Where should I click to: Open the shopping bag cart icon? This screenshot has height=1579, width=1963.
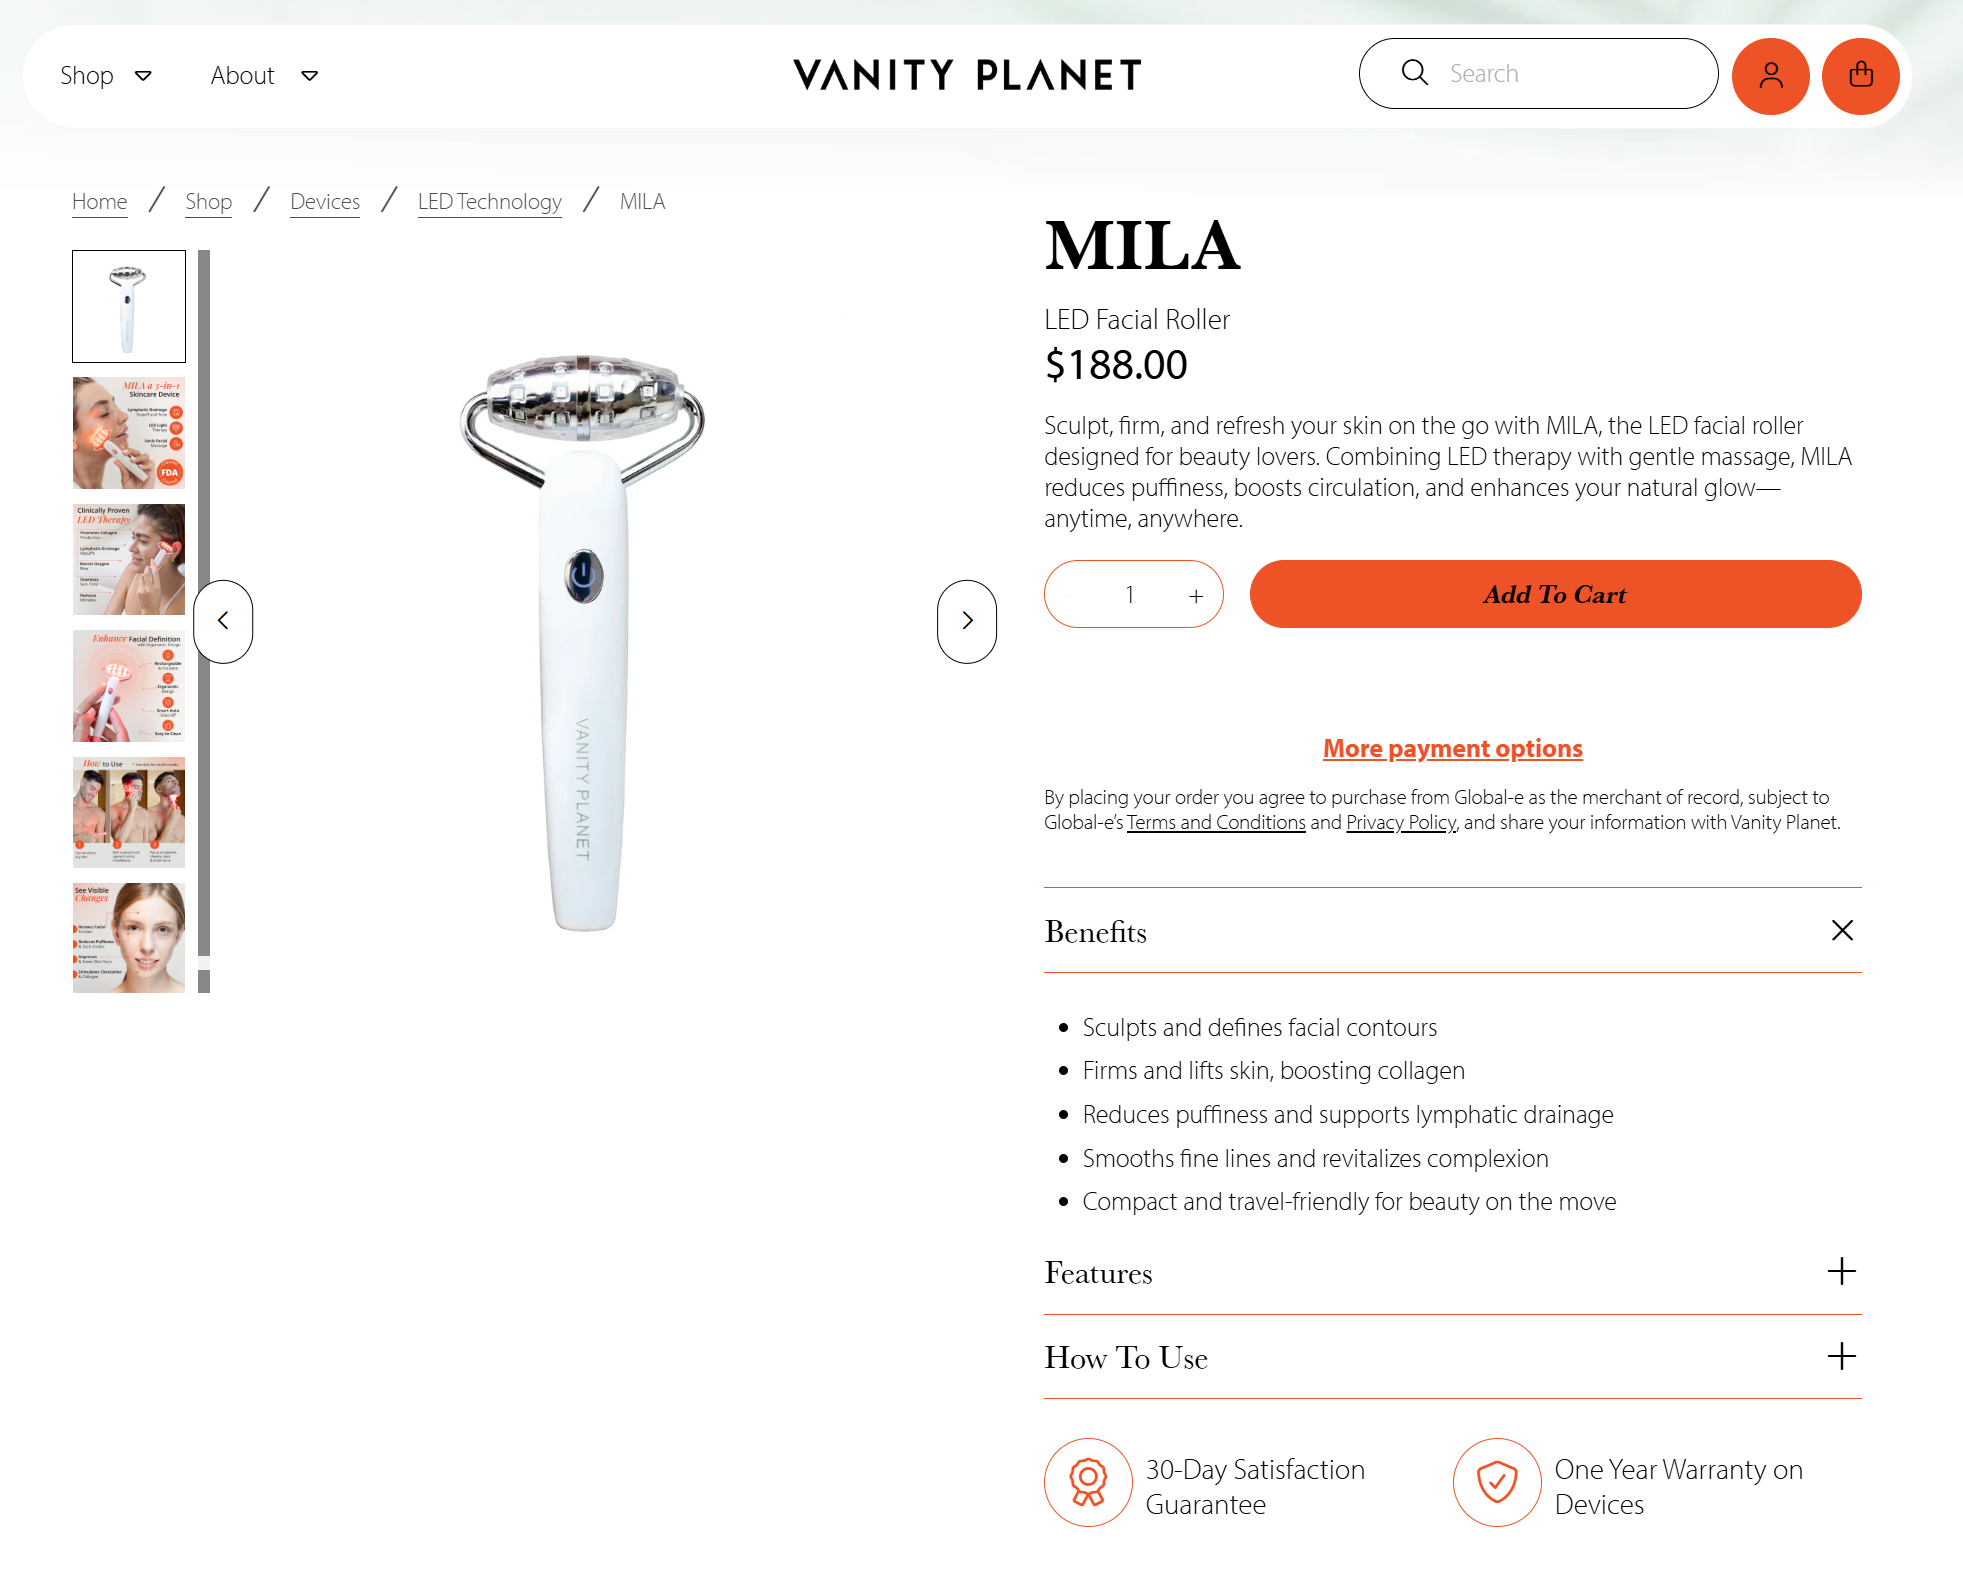[1860, 76]
